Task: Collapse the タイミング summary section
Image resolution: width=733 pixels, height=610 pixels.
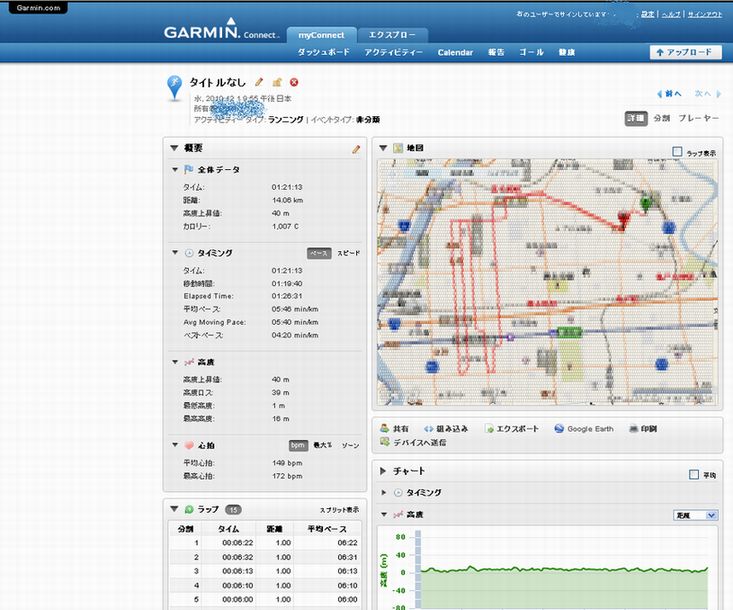Action: (175, 253)
